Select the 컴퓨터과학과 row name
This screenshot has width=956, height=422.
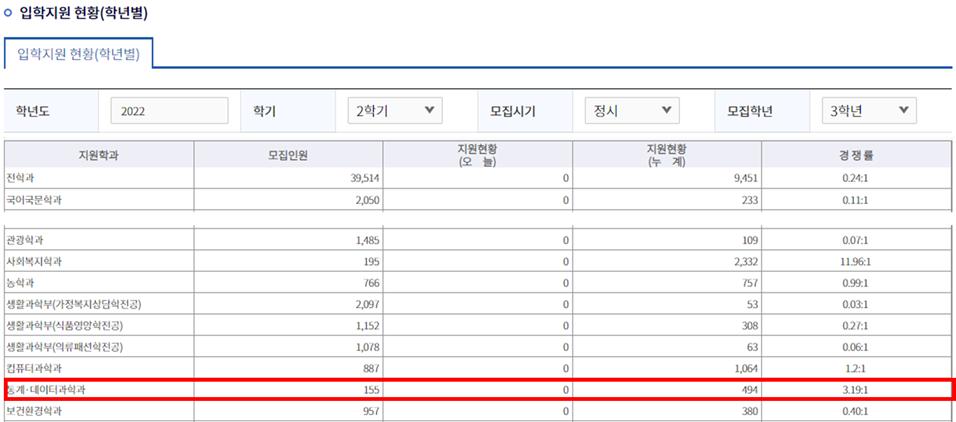click(34, 368)
